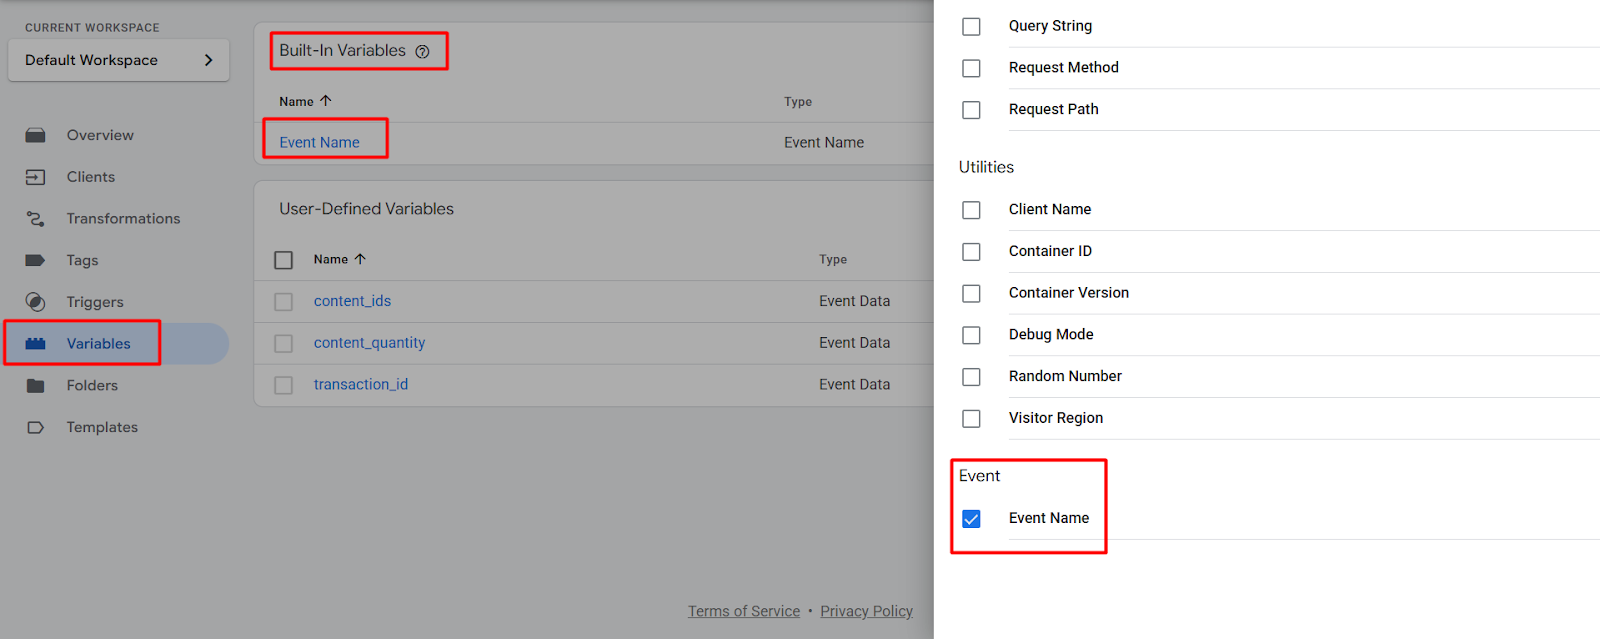1600x639 pixels.
Task: Click the Folders icon in sidebar
Action: [35, 386]
